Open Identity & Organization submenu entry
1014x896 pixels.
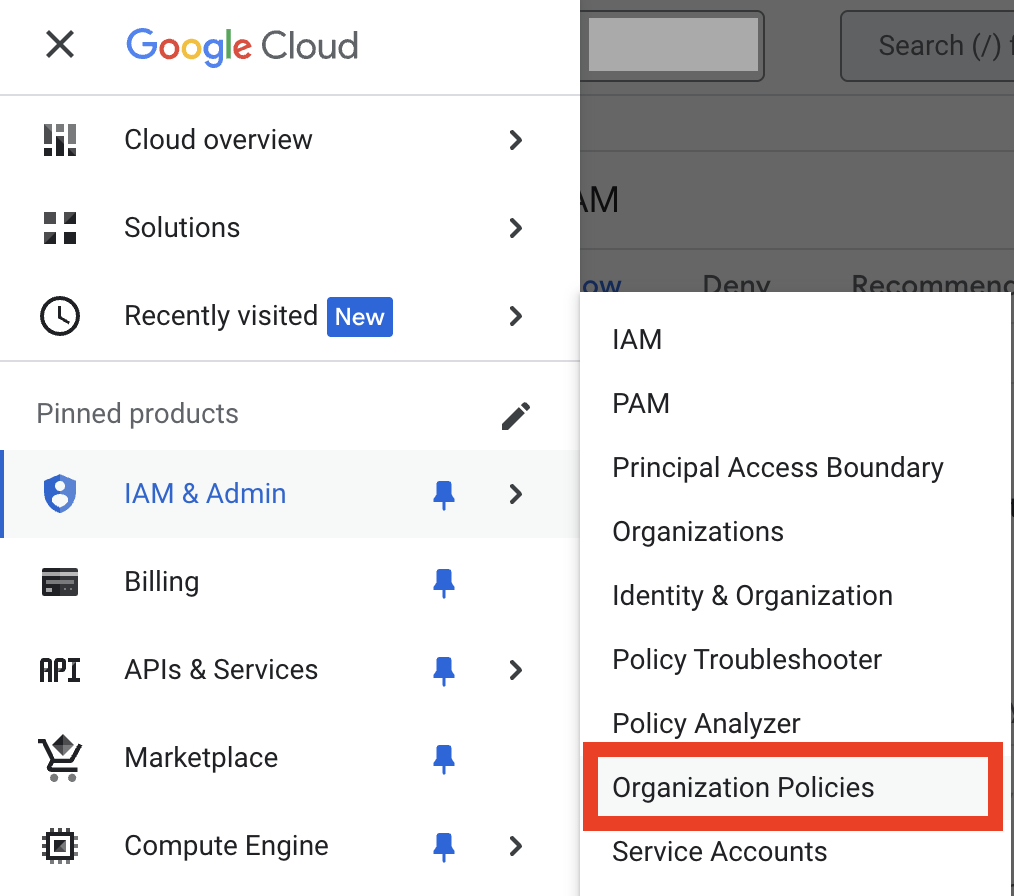(797, 595)
